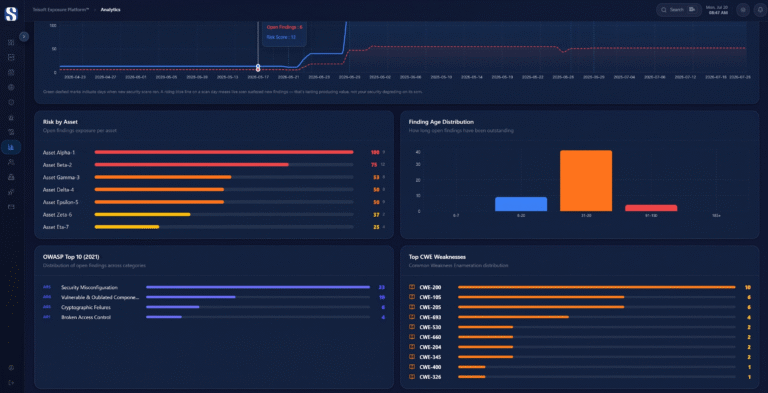Click the book icon beside CWE-345
This screenshot has width=768, height=393.
pos(412,357)
